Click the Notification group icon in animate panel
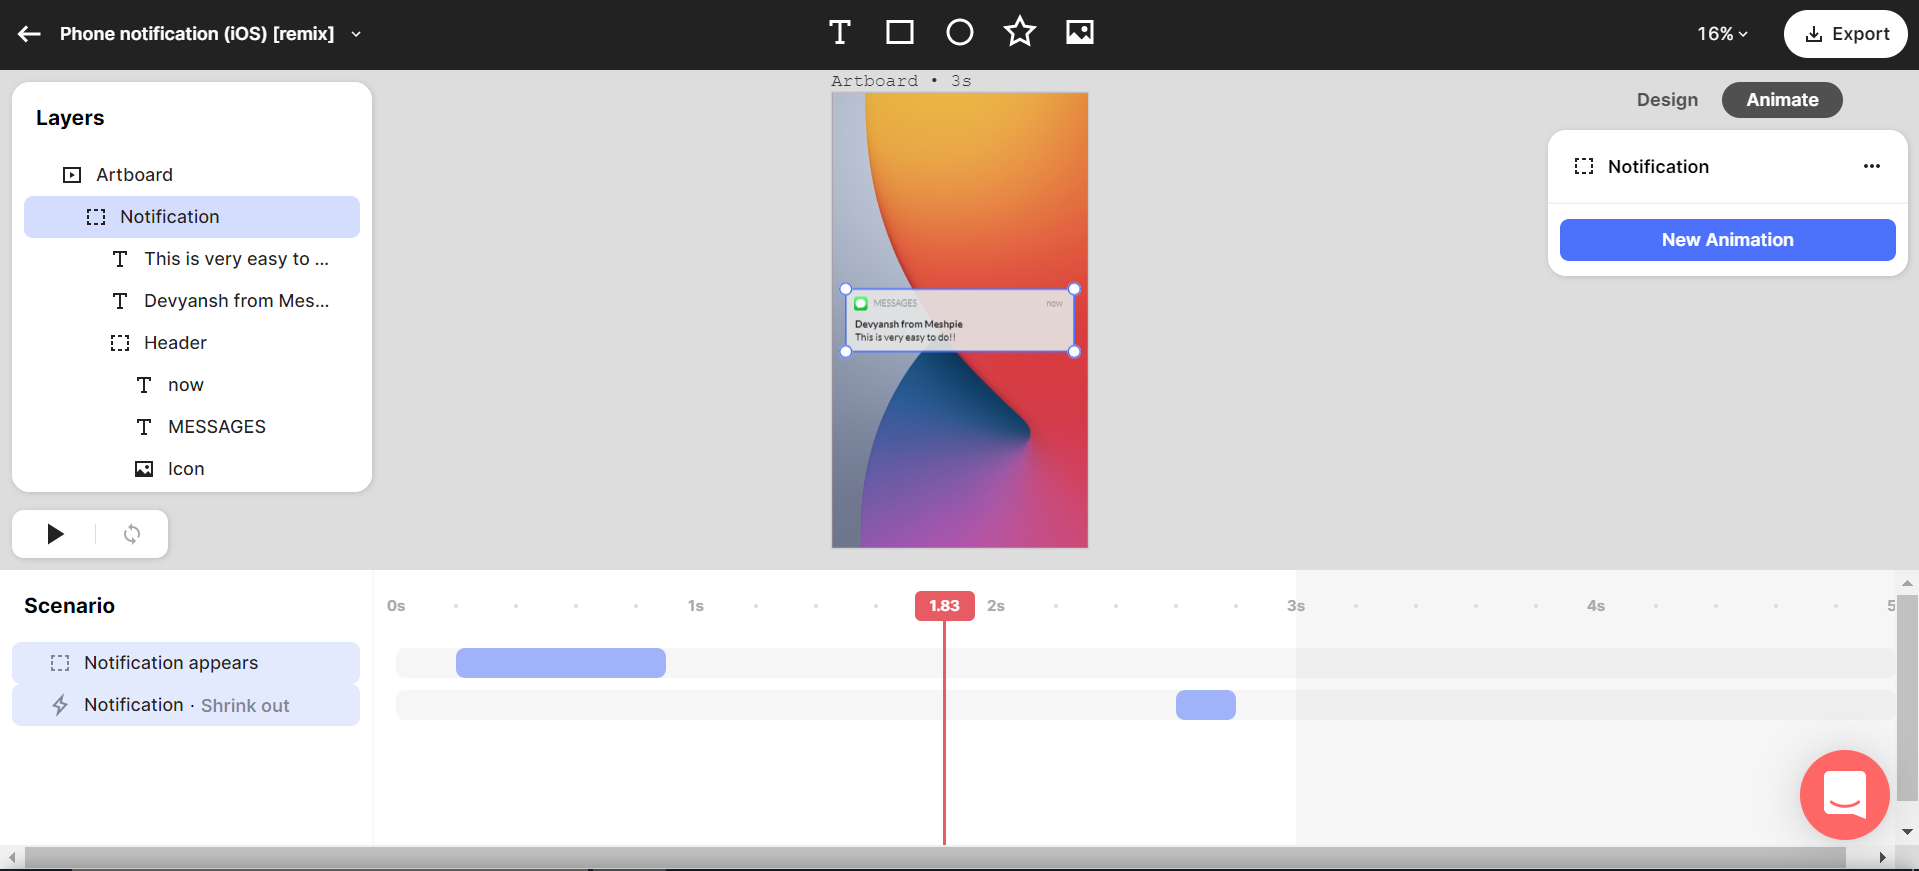 point(1584,166)
